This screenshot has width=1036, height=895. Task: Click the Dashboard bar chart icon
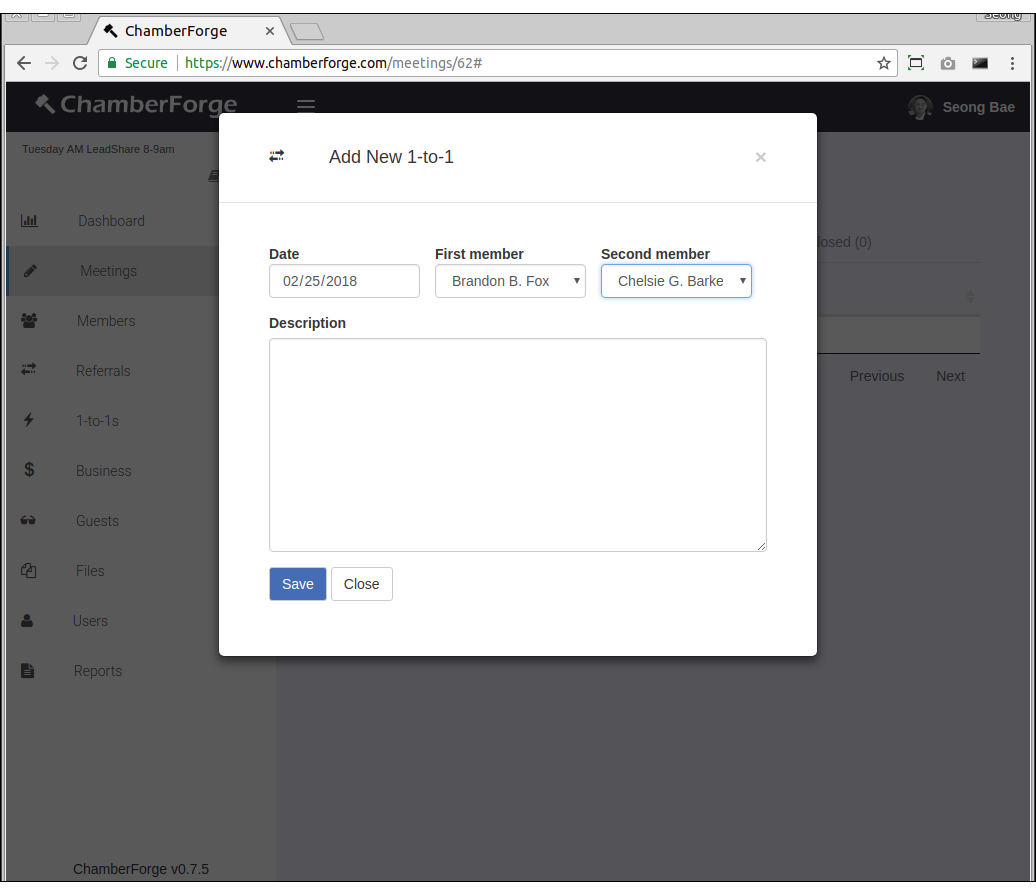tap(29, 221)
